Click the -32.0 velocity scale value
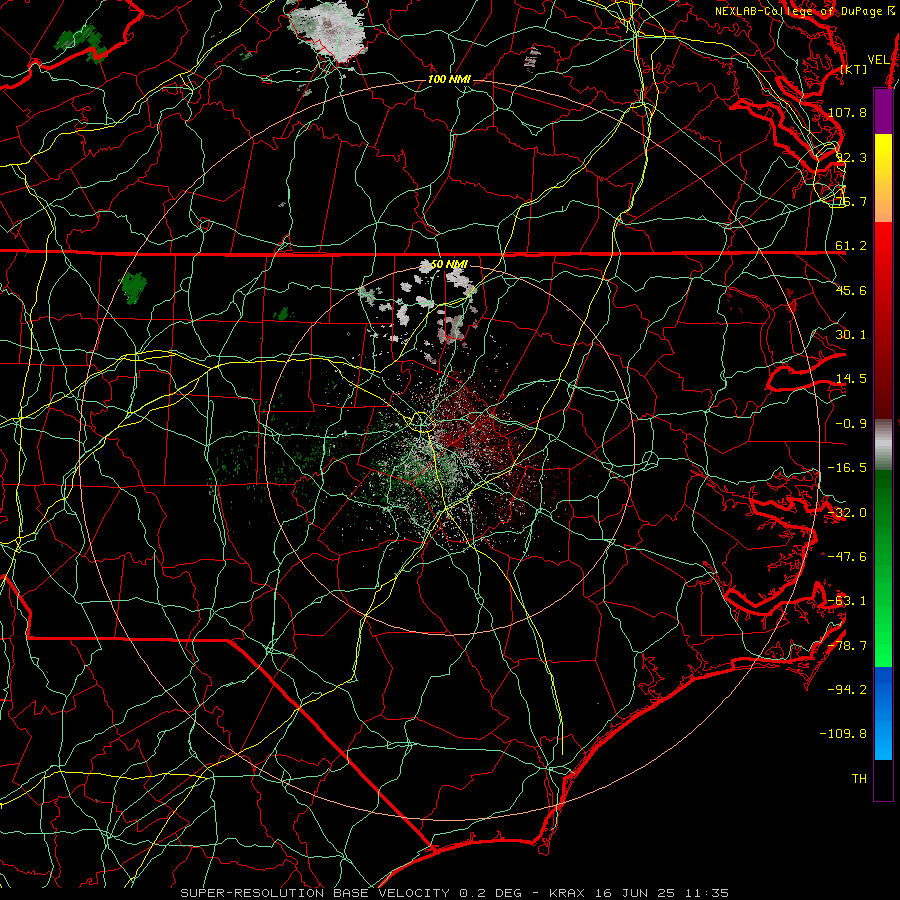 847,512
